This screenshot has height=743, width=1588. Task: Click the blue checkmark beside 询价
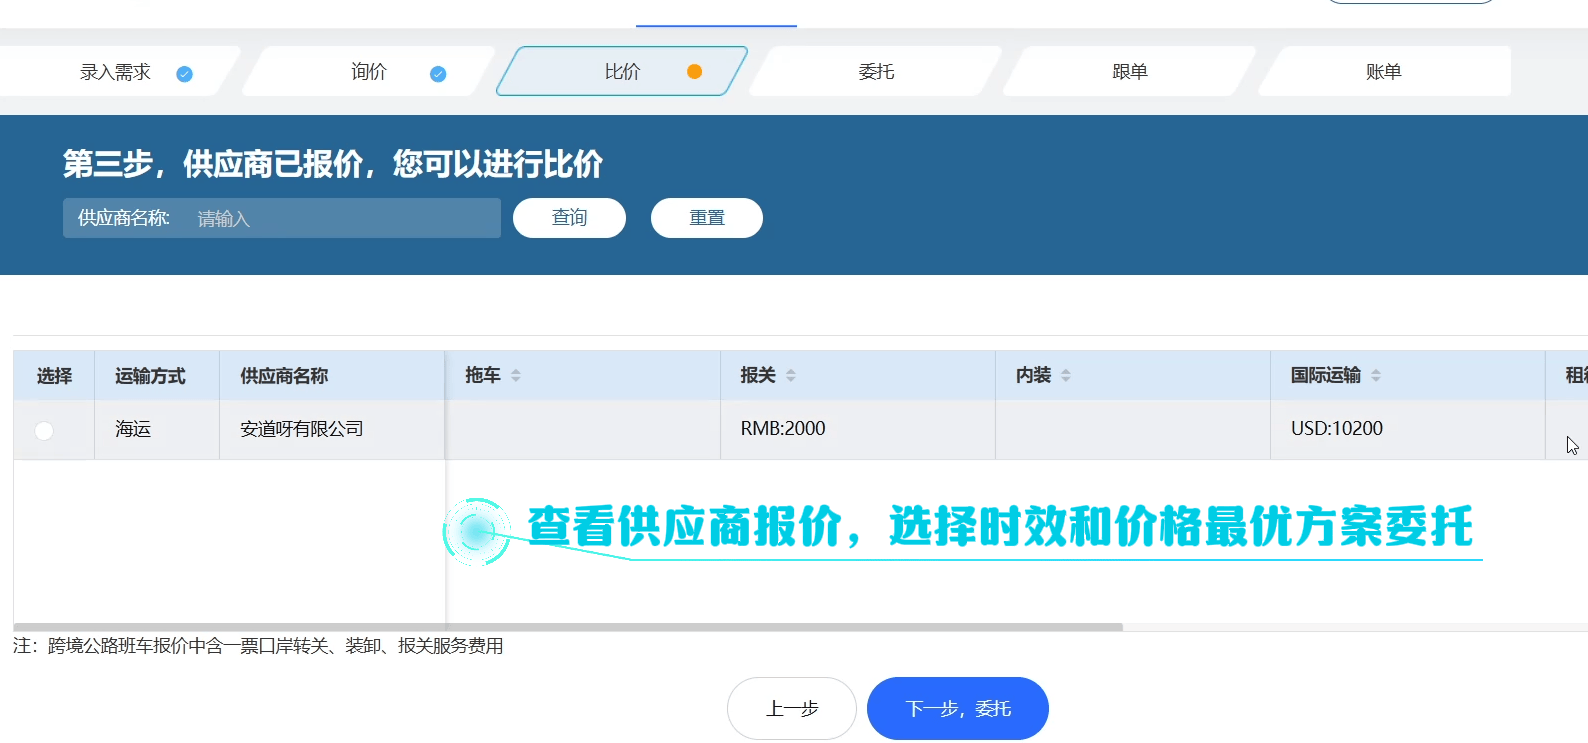[x=438, y=74]
